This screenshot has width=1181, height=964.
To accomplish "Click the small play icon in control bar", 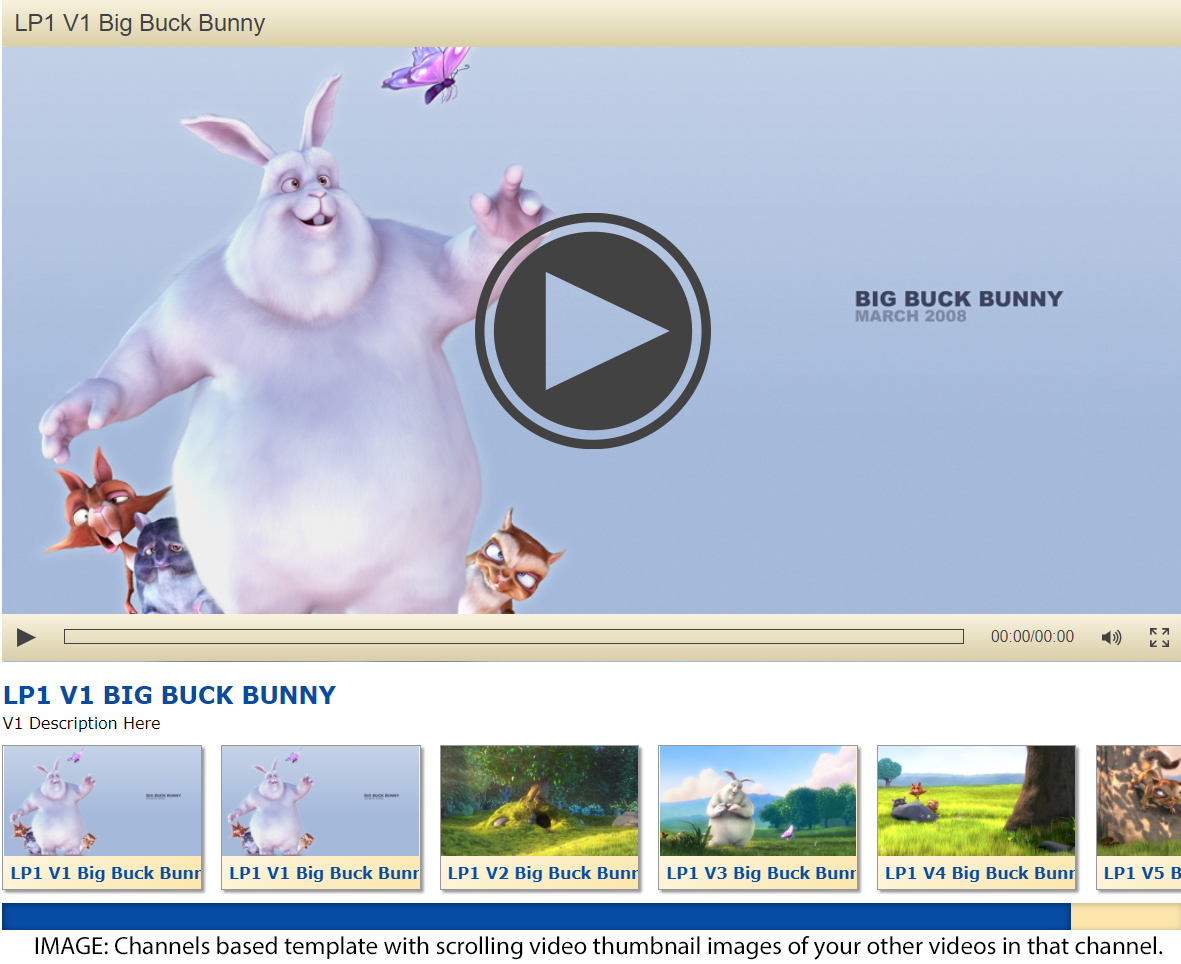I will [26, 637].
